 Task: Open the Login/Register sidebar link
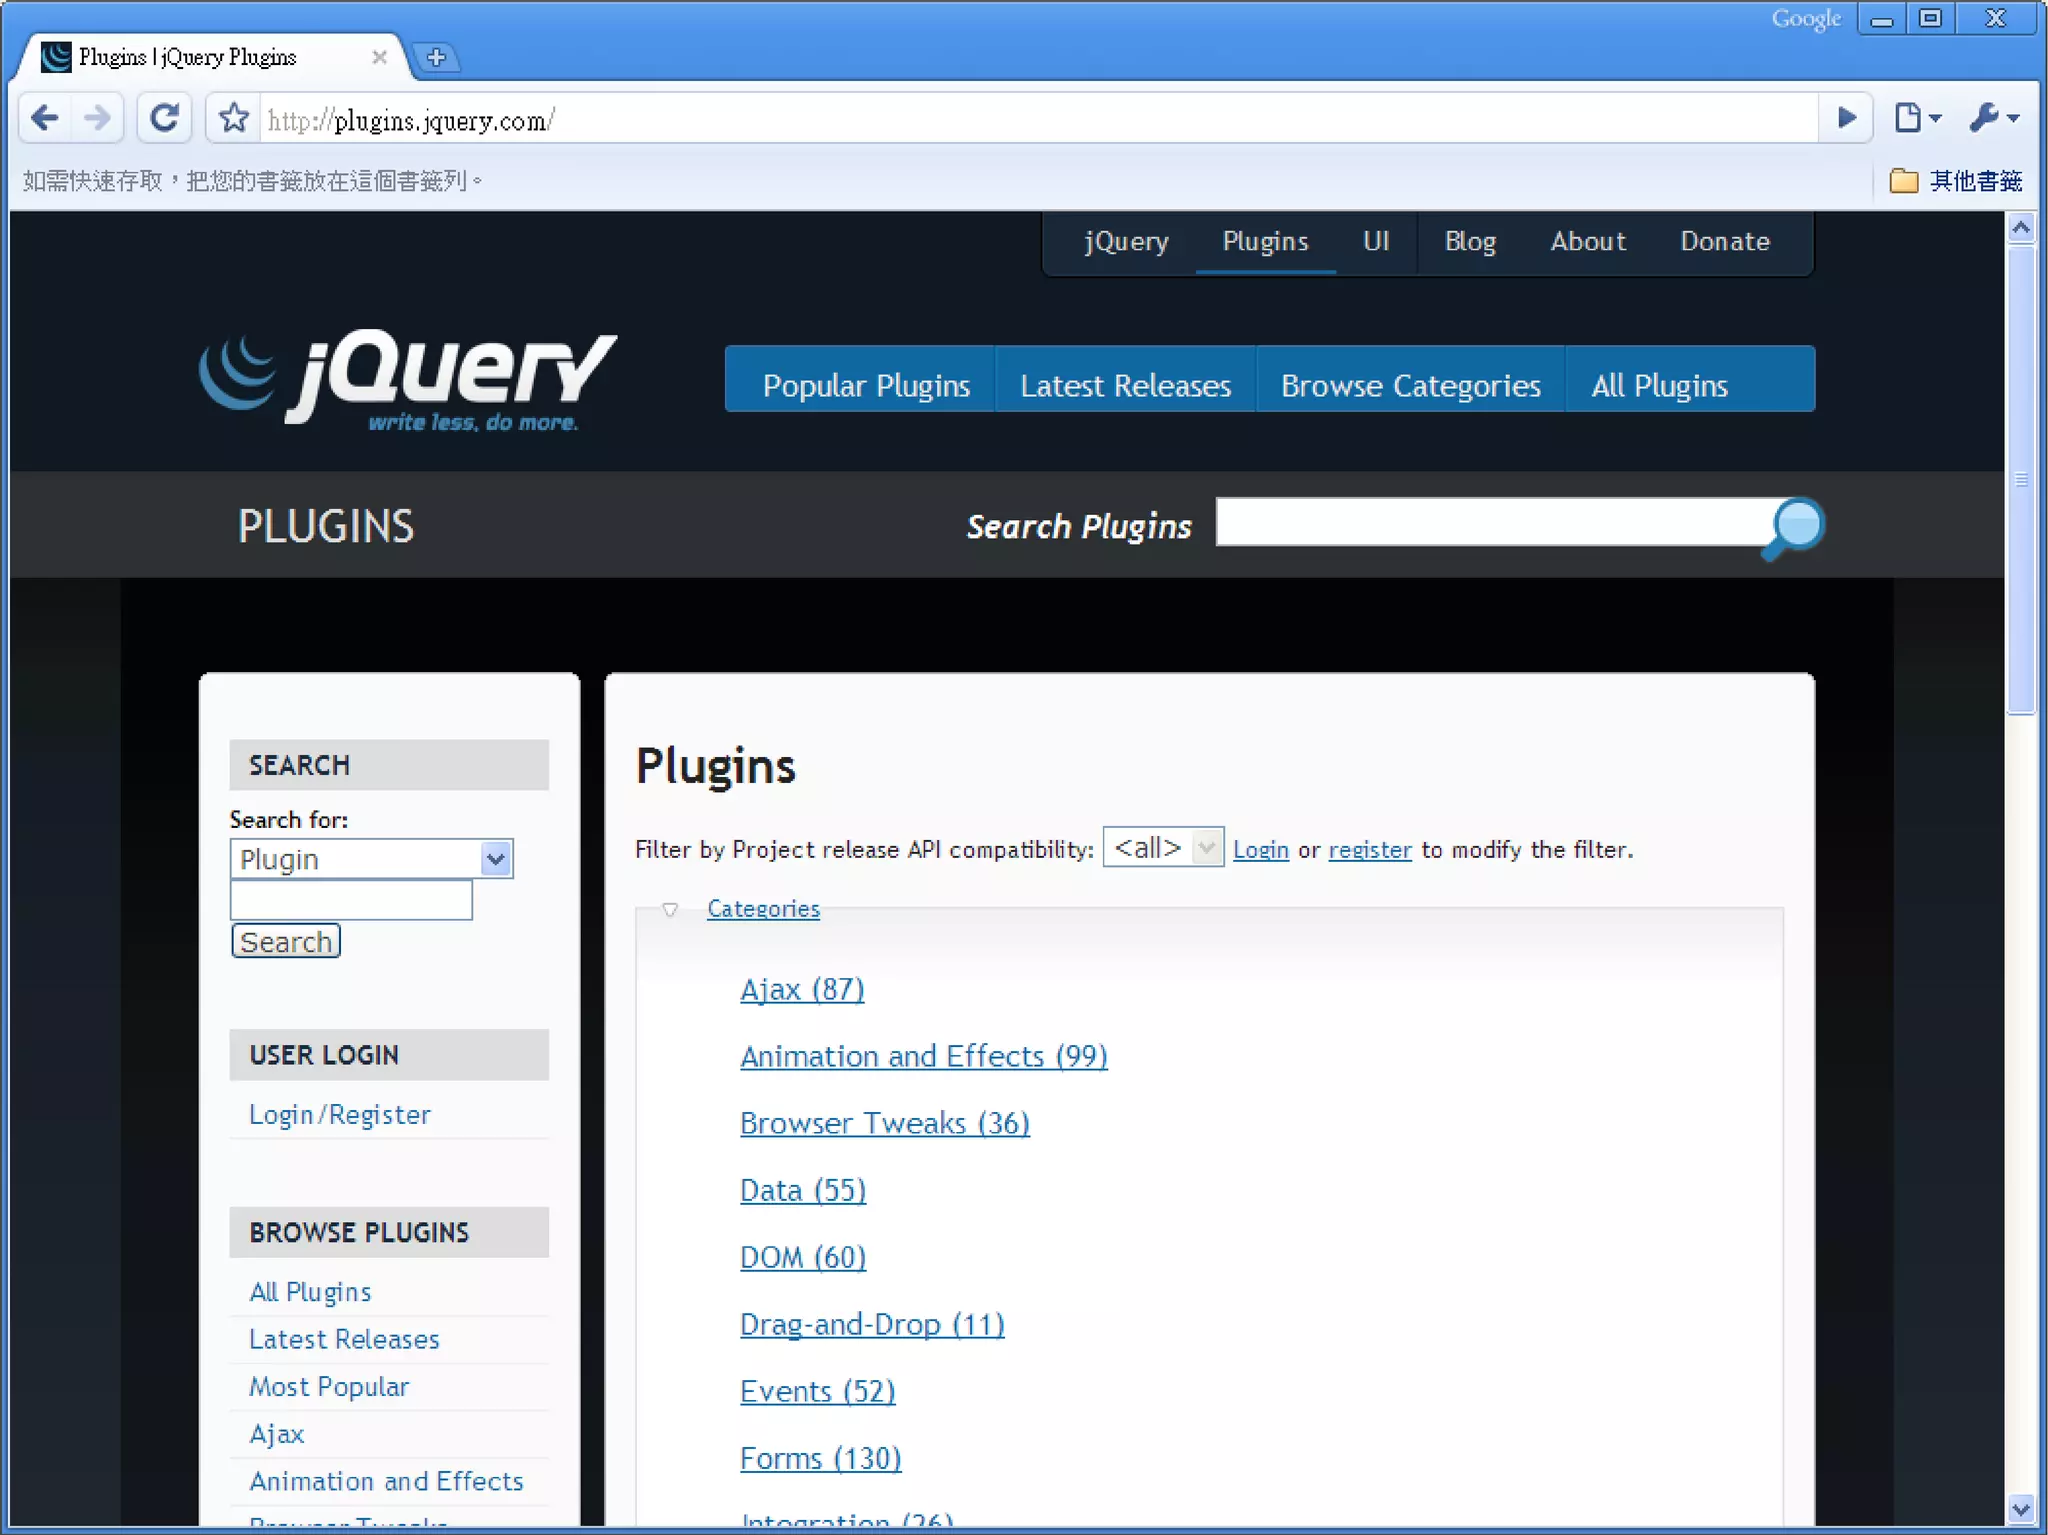coord(340,1114)
